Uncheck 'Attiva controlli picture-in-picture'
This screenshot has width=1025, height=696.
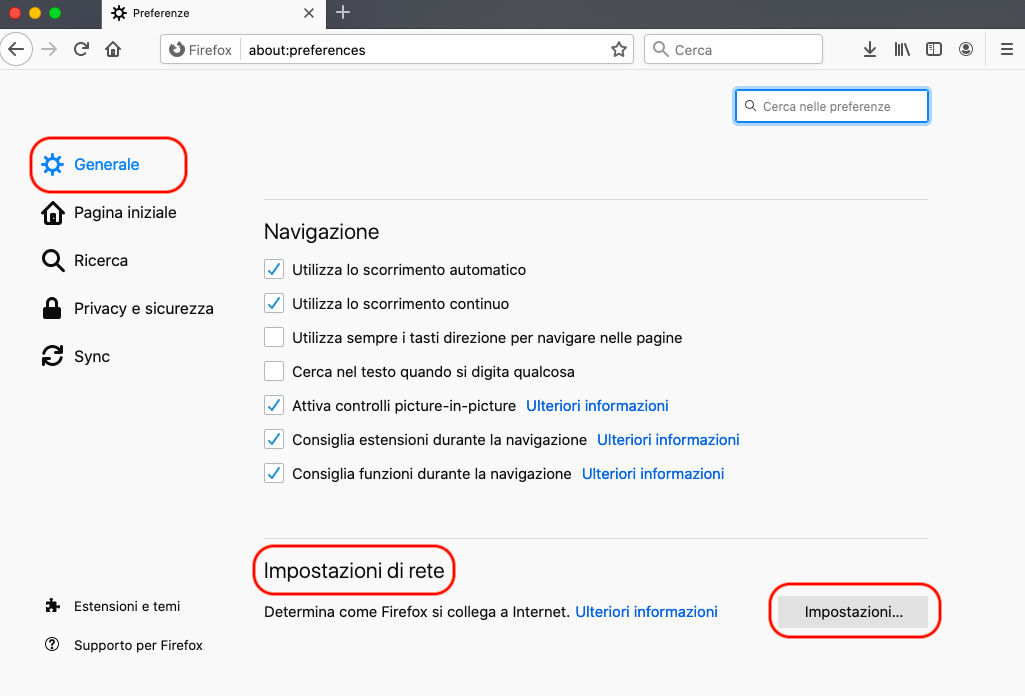coord(274,406)
